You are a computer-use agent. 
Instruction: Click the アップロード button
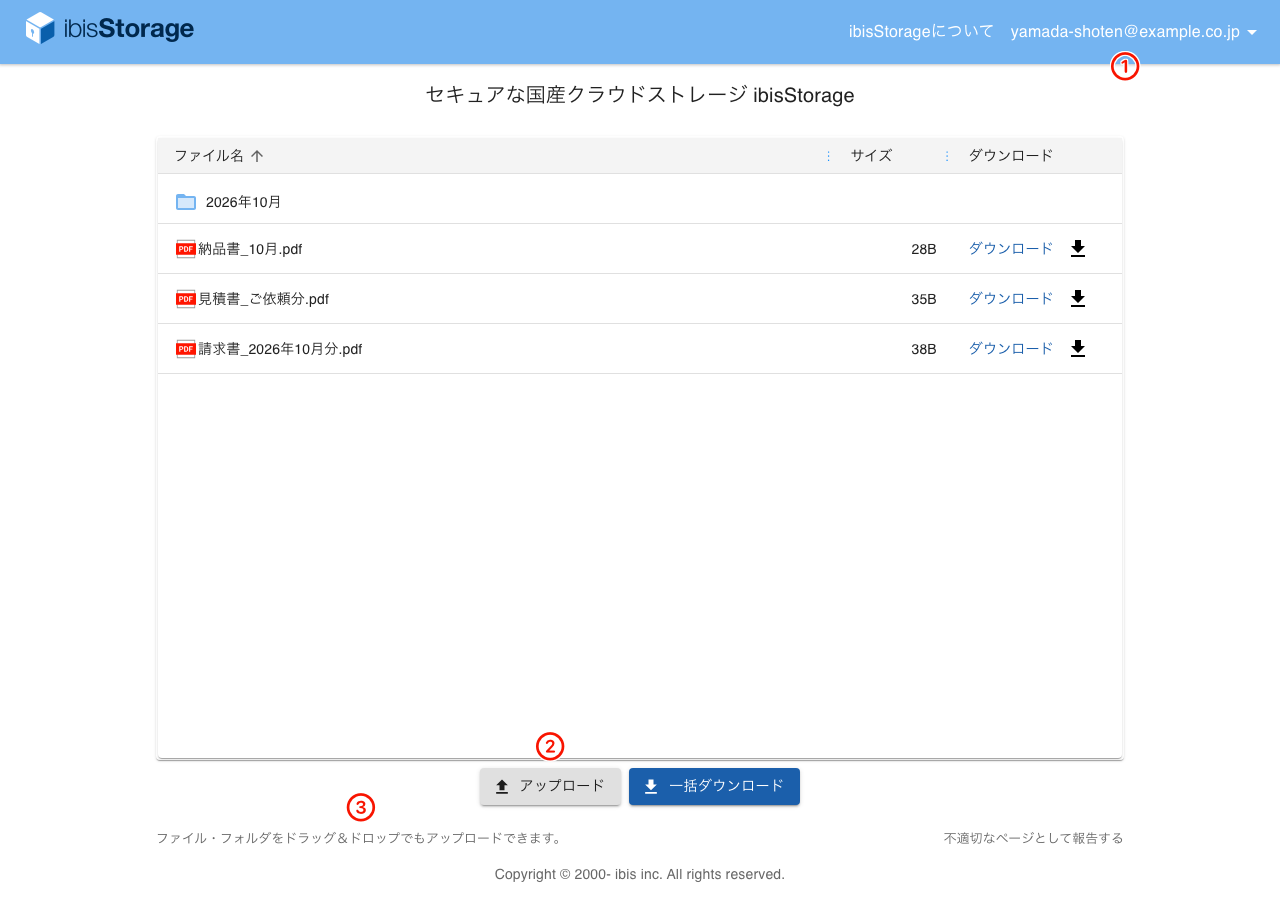550,786
